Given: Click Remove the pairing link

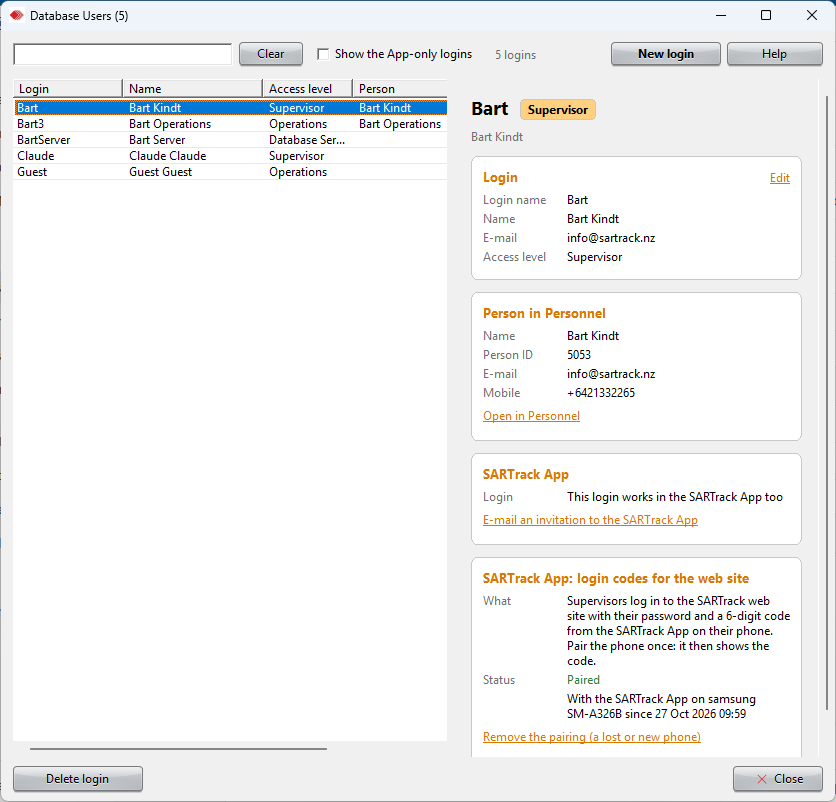Looking at the screenshot, I should [x=592, y=737].
